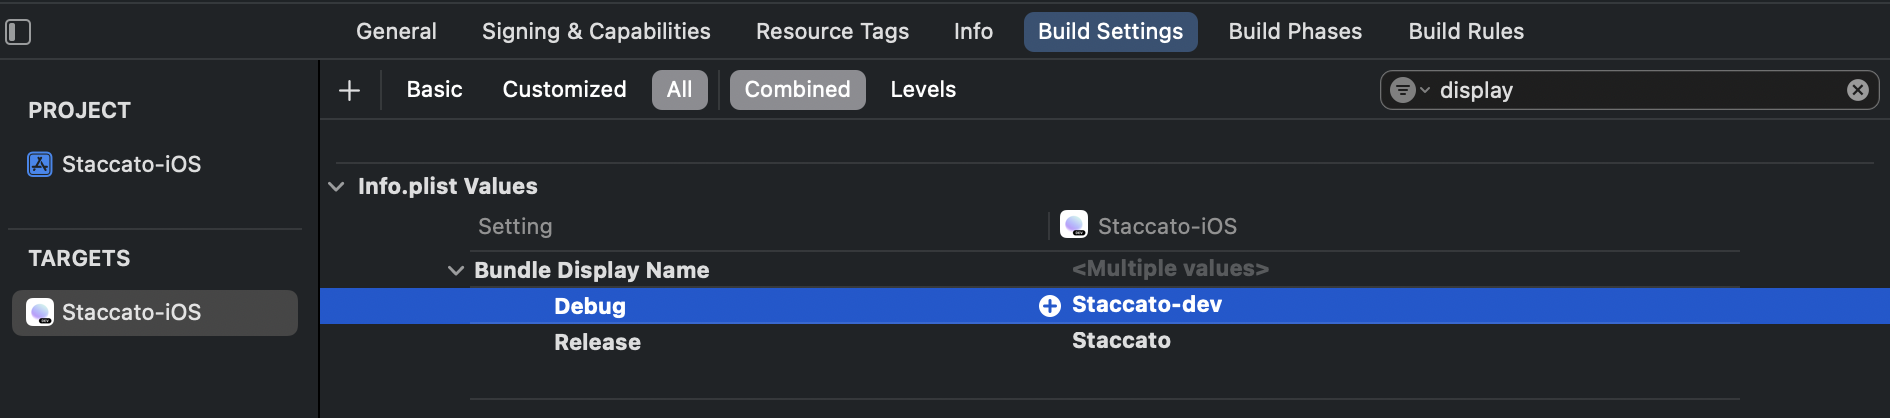Switch to Basic settings filter
This screenshot has width=1890, height=418.
pos(434,90)
